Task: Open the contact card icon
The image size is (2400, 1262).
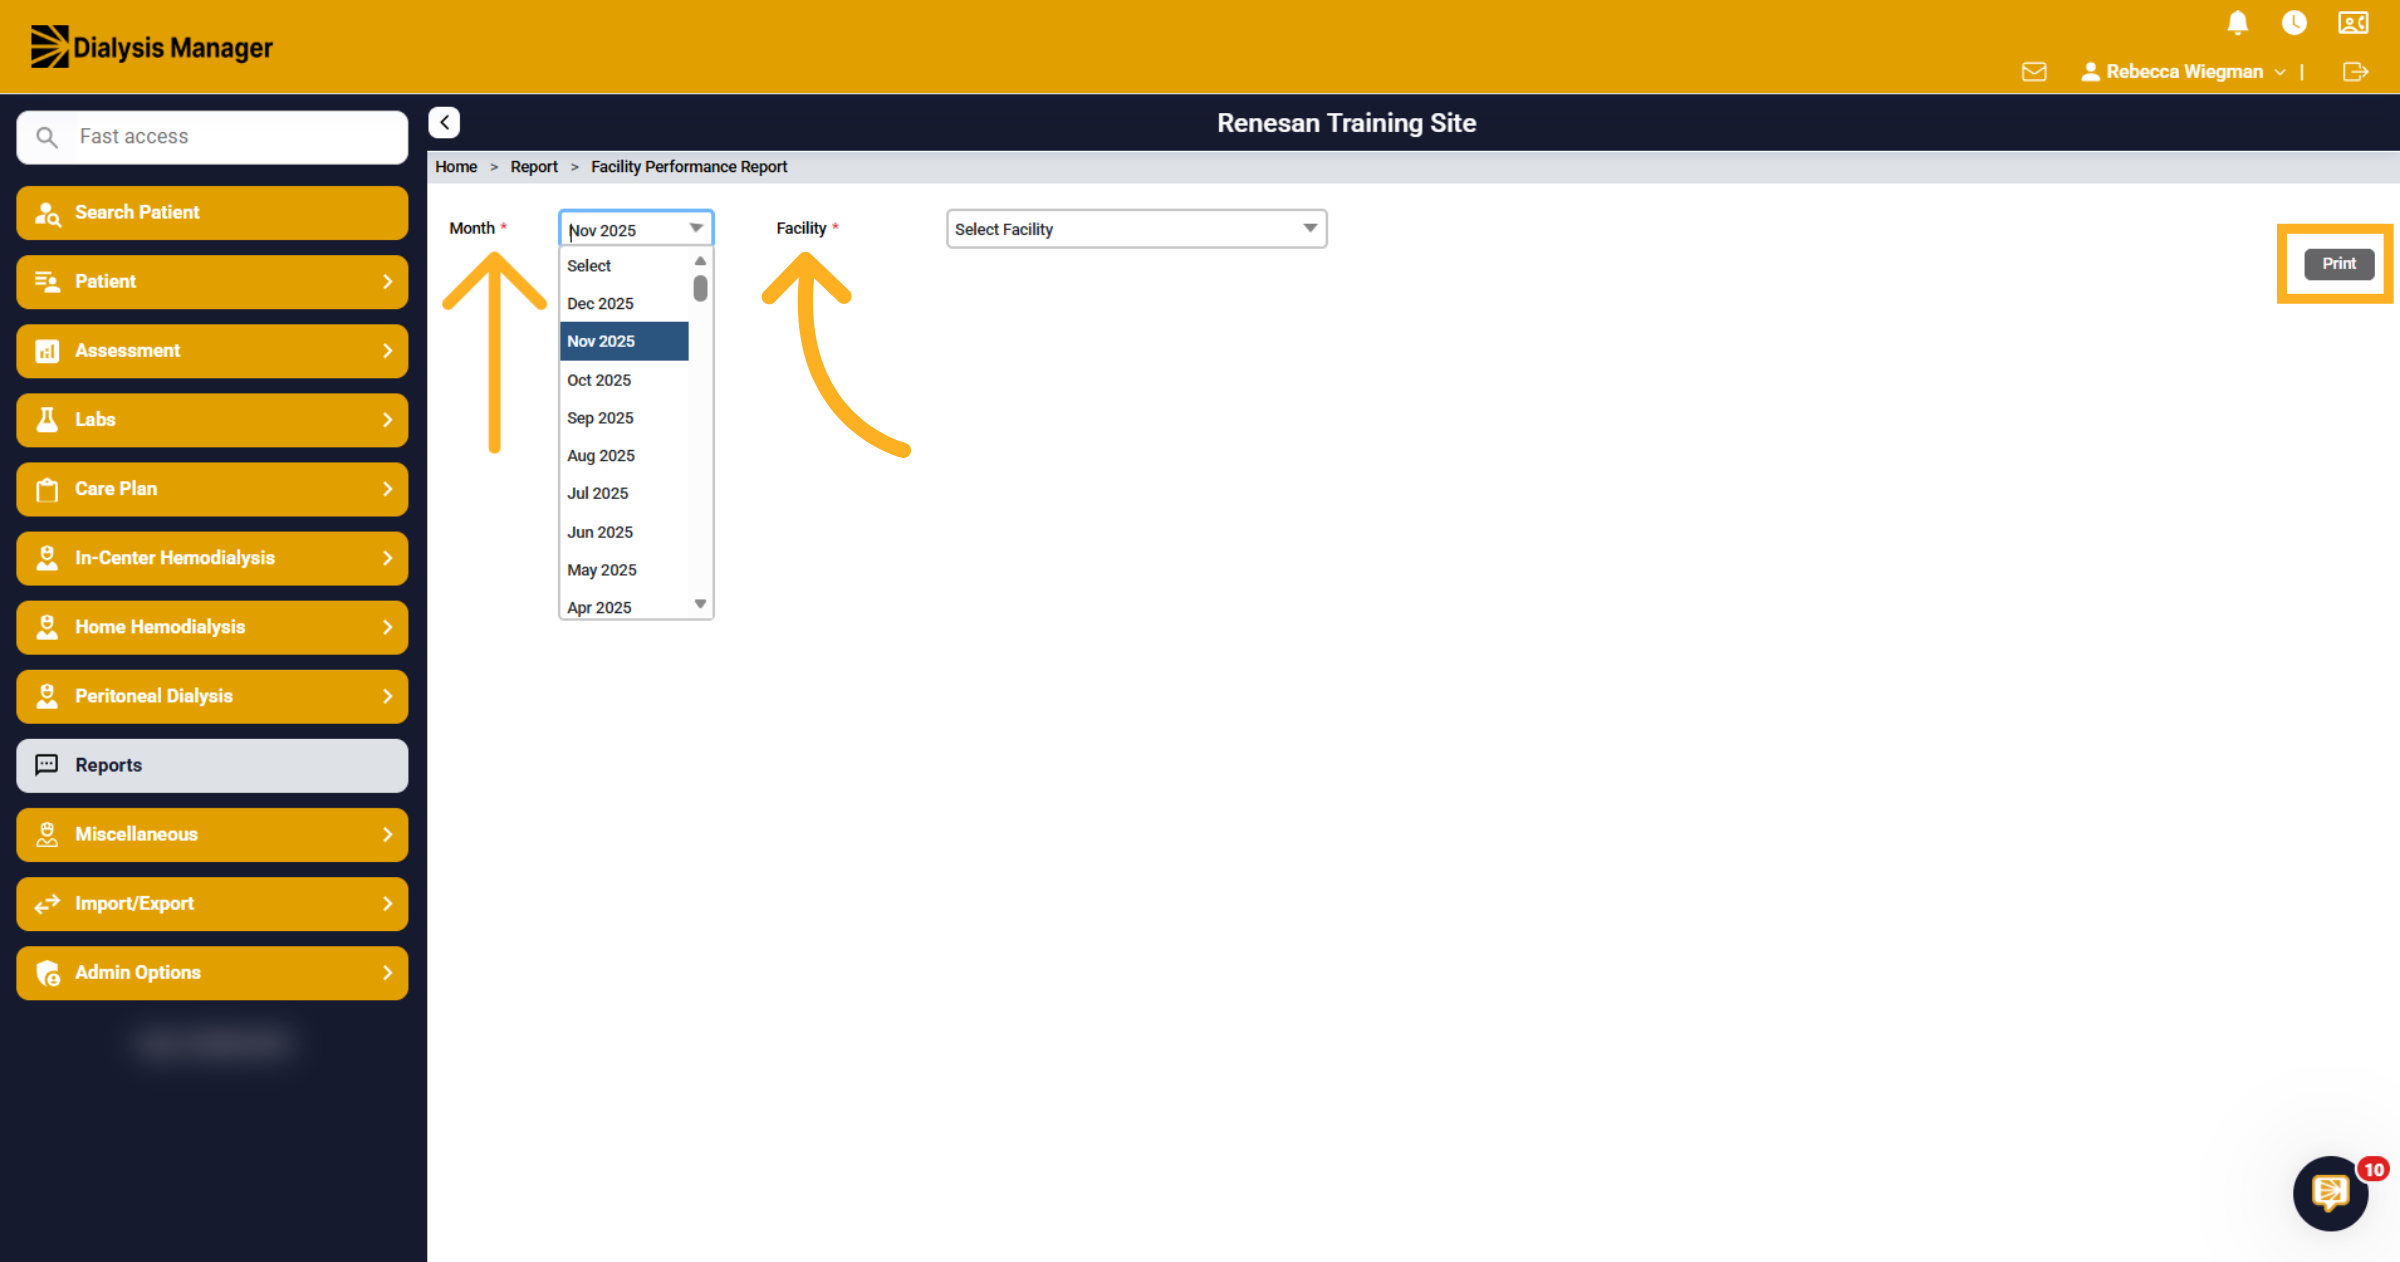Action: pyautogui.click(x=2353, y=22)
